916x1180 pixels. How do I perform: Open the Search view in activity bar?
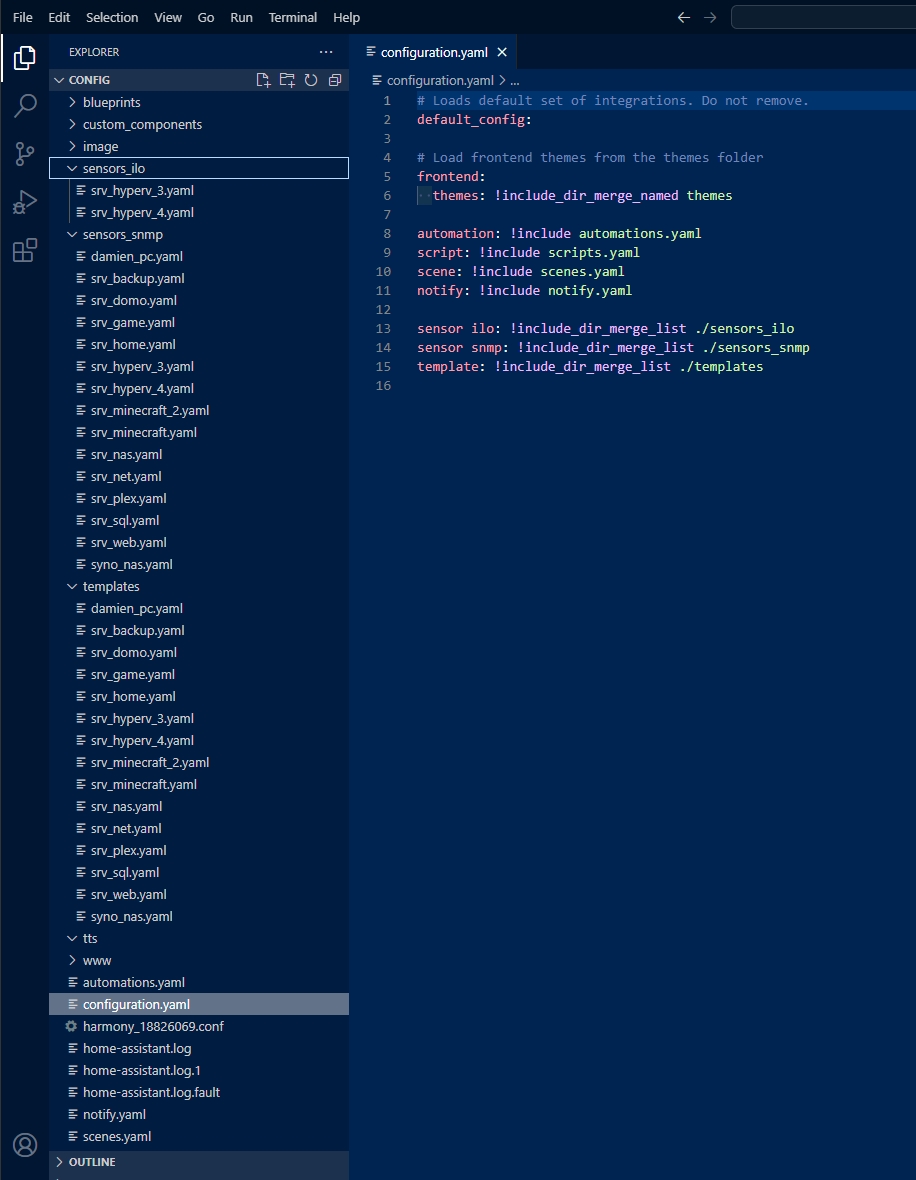tap(25, 106)
